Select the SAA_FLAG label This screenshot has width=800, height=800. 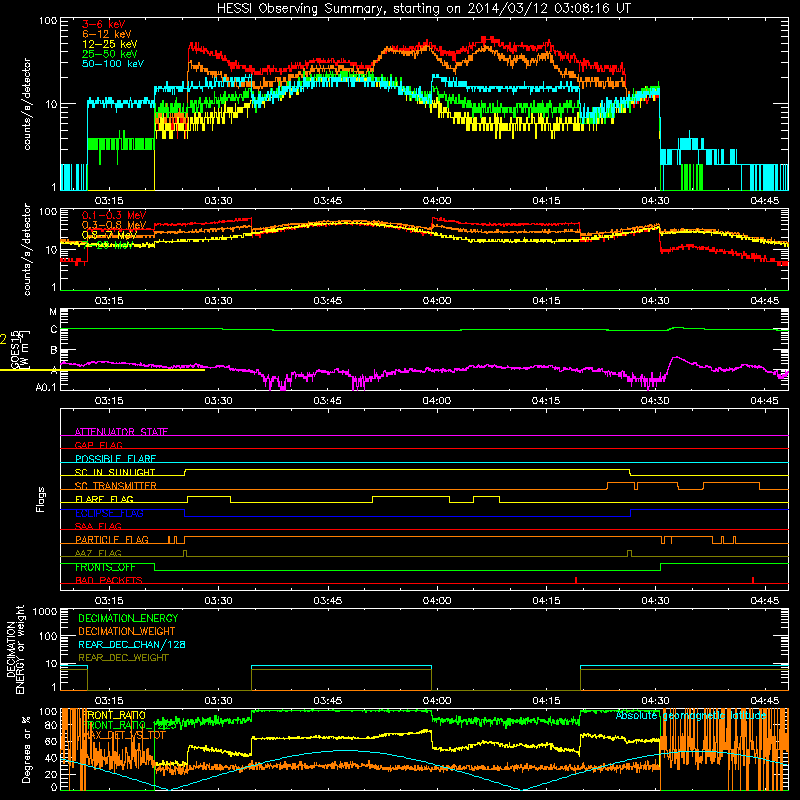tap(98, 526)
